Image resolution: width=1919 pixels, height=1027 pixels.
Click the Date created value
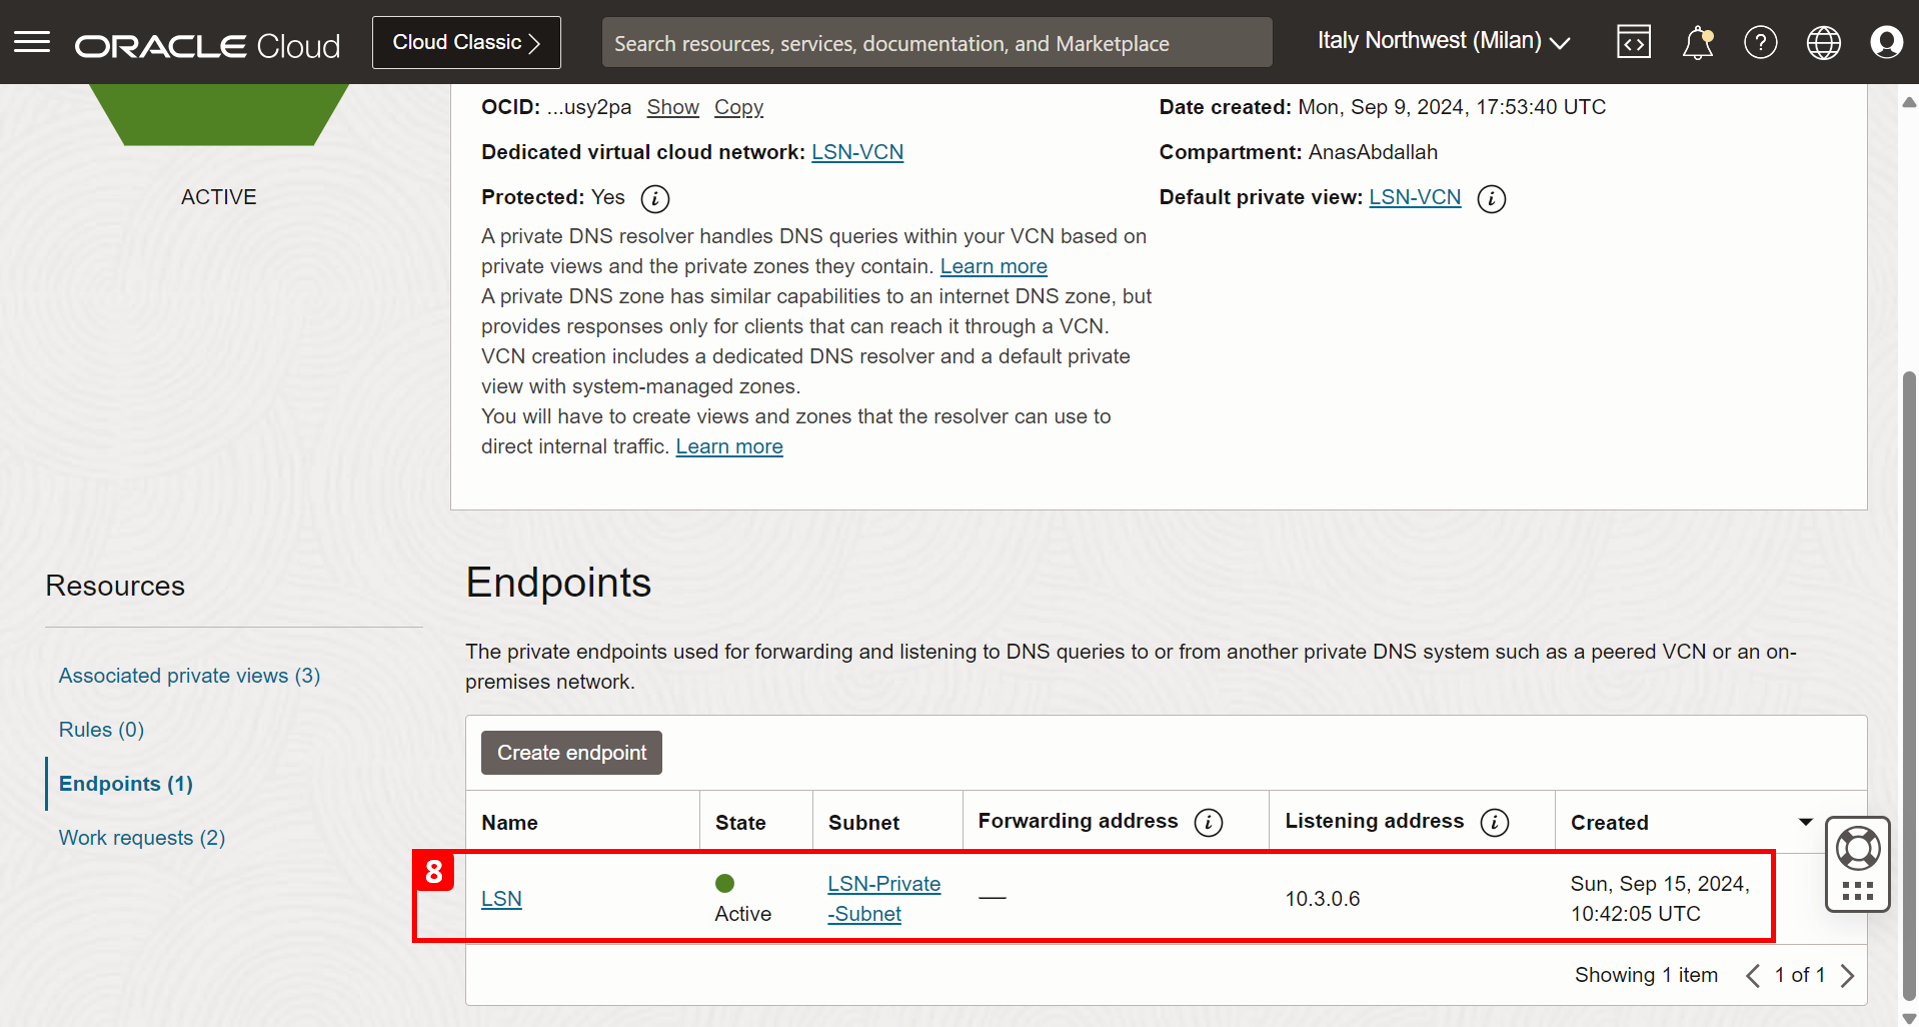click(x=1451, y=107)
